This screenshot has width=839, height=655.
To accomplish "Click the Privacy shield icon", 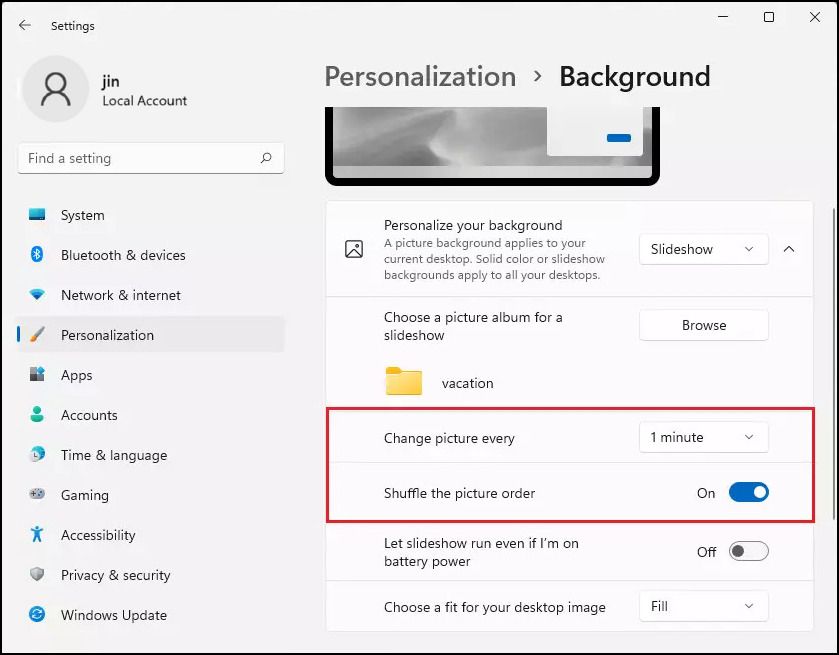I will 37,574.
